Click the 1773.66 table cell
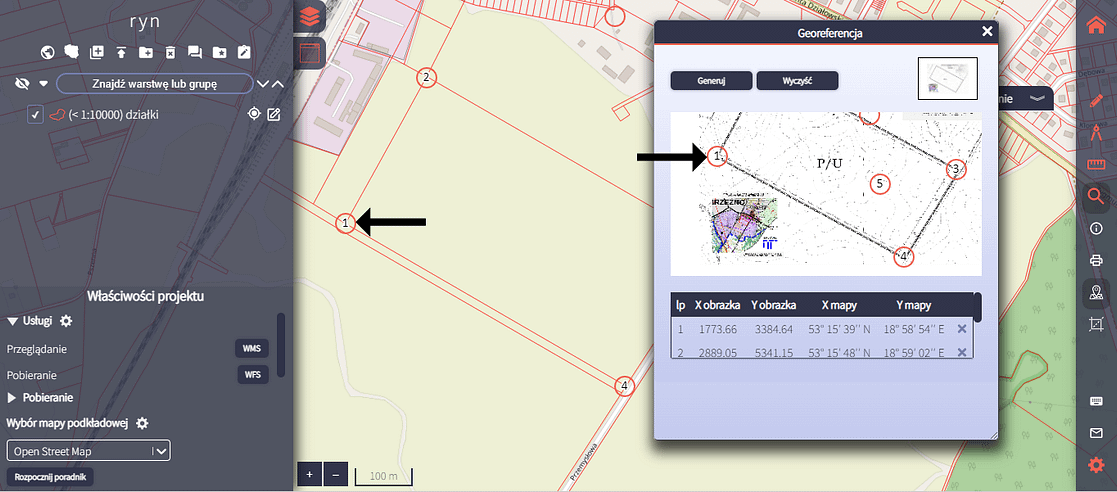Viewport: 1117px width, 492px height. [716, 329]
